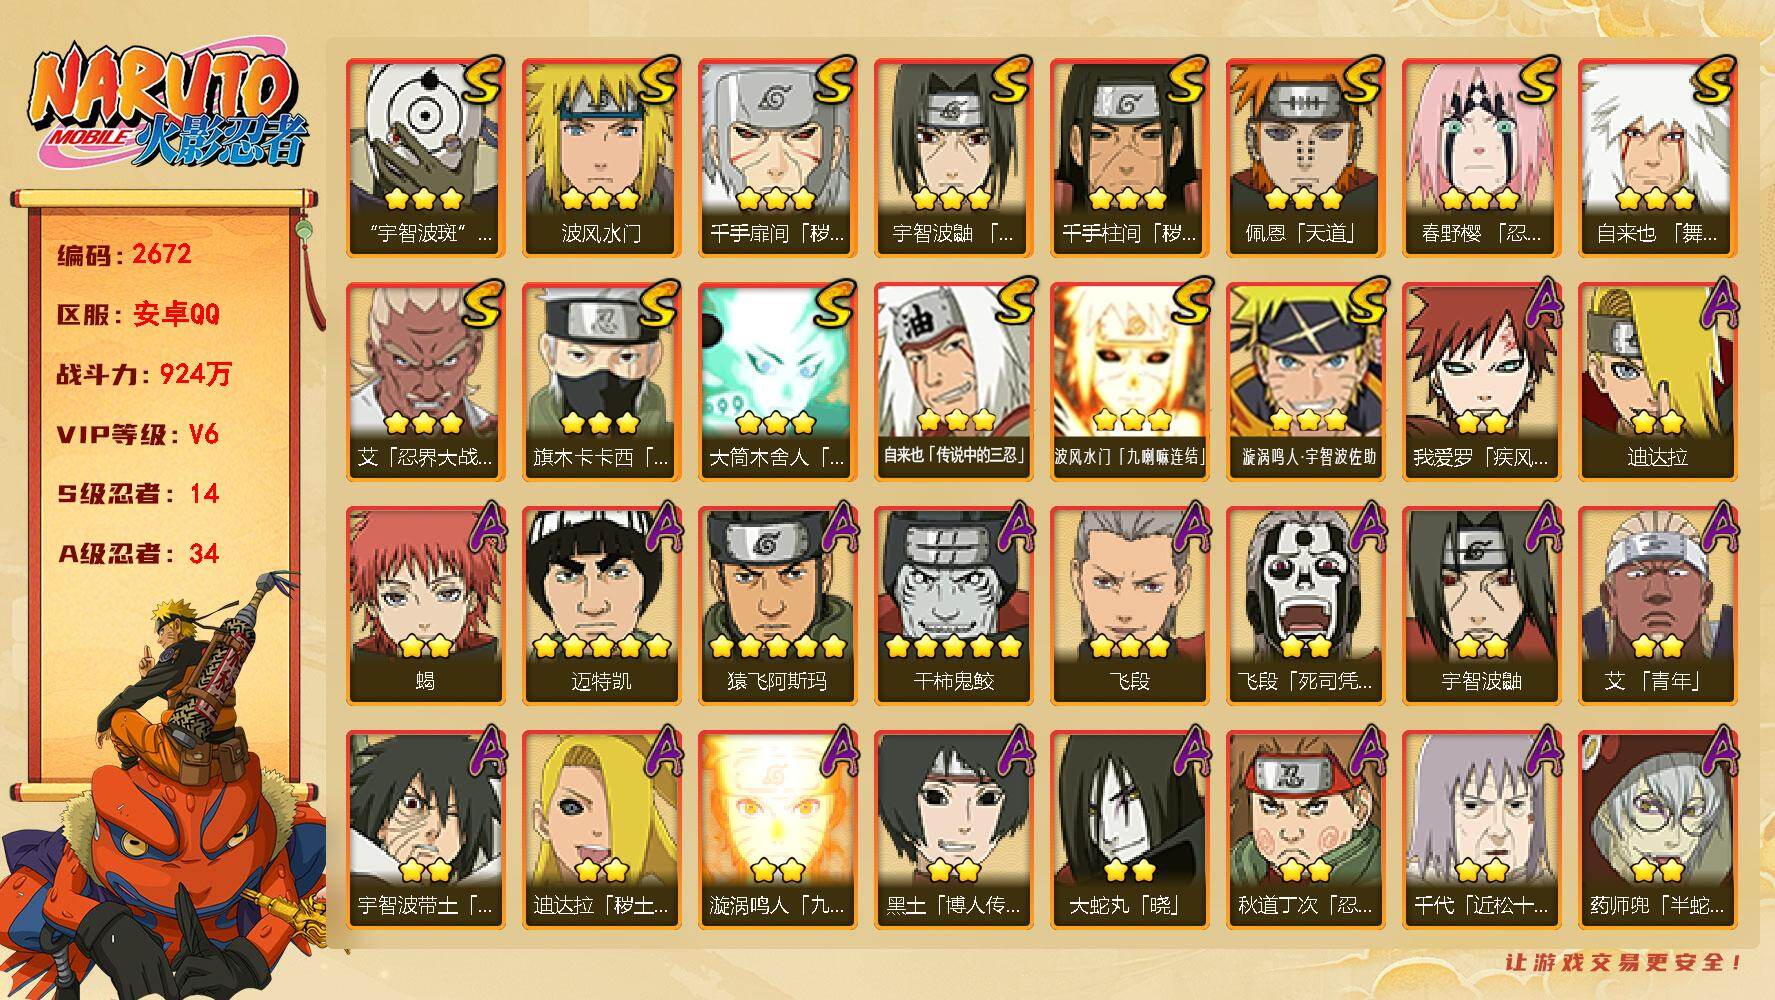1775x1000 pixels.
Task: Choose the 蝎 character portrait
Action: click(425, 605)
